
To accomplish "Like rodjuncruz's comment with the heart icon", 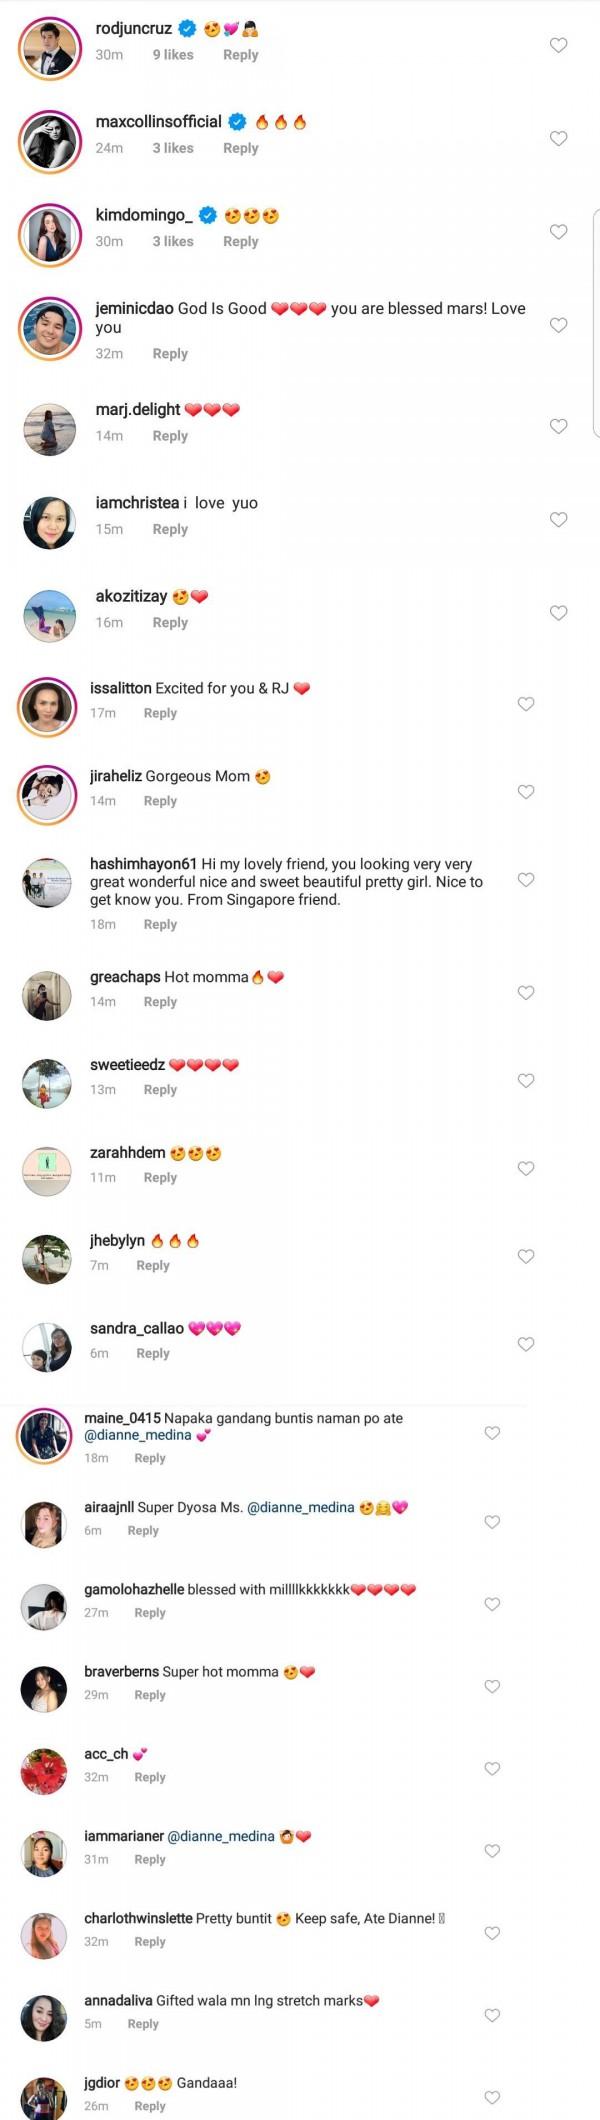I will [559, 45].
